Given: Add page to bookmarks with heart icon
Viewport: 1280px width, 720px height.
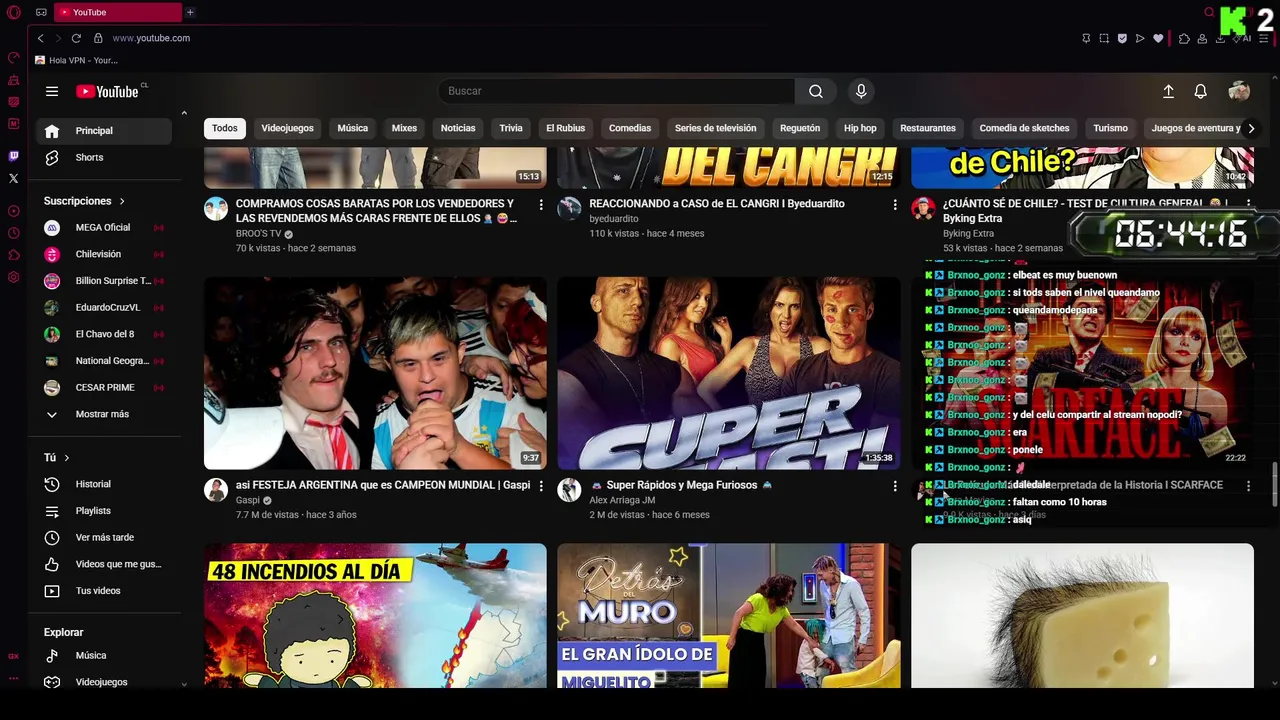Looking at the screenshot, I should (1158, 38).
